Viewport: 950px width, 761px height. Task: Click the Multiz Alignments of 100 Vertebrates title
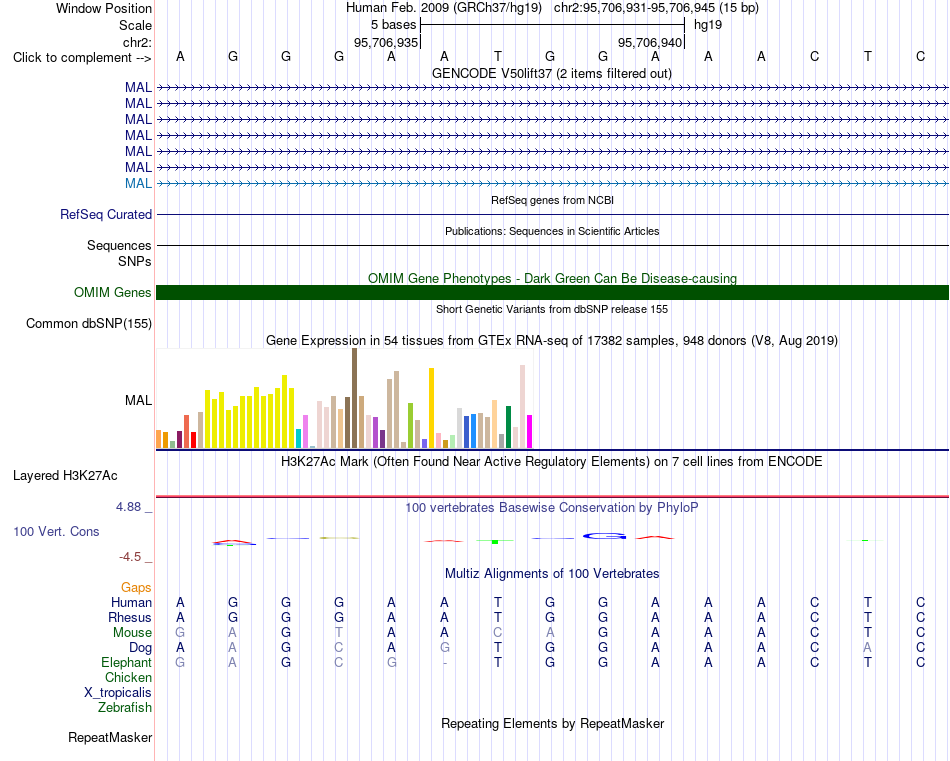pos(552,574)
